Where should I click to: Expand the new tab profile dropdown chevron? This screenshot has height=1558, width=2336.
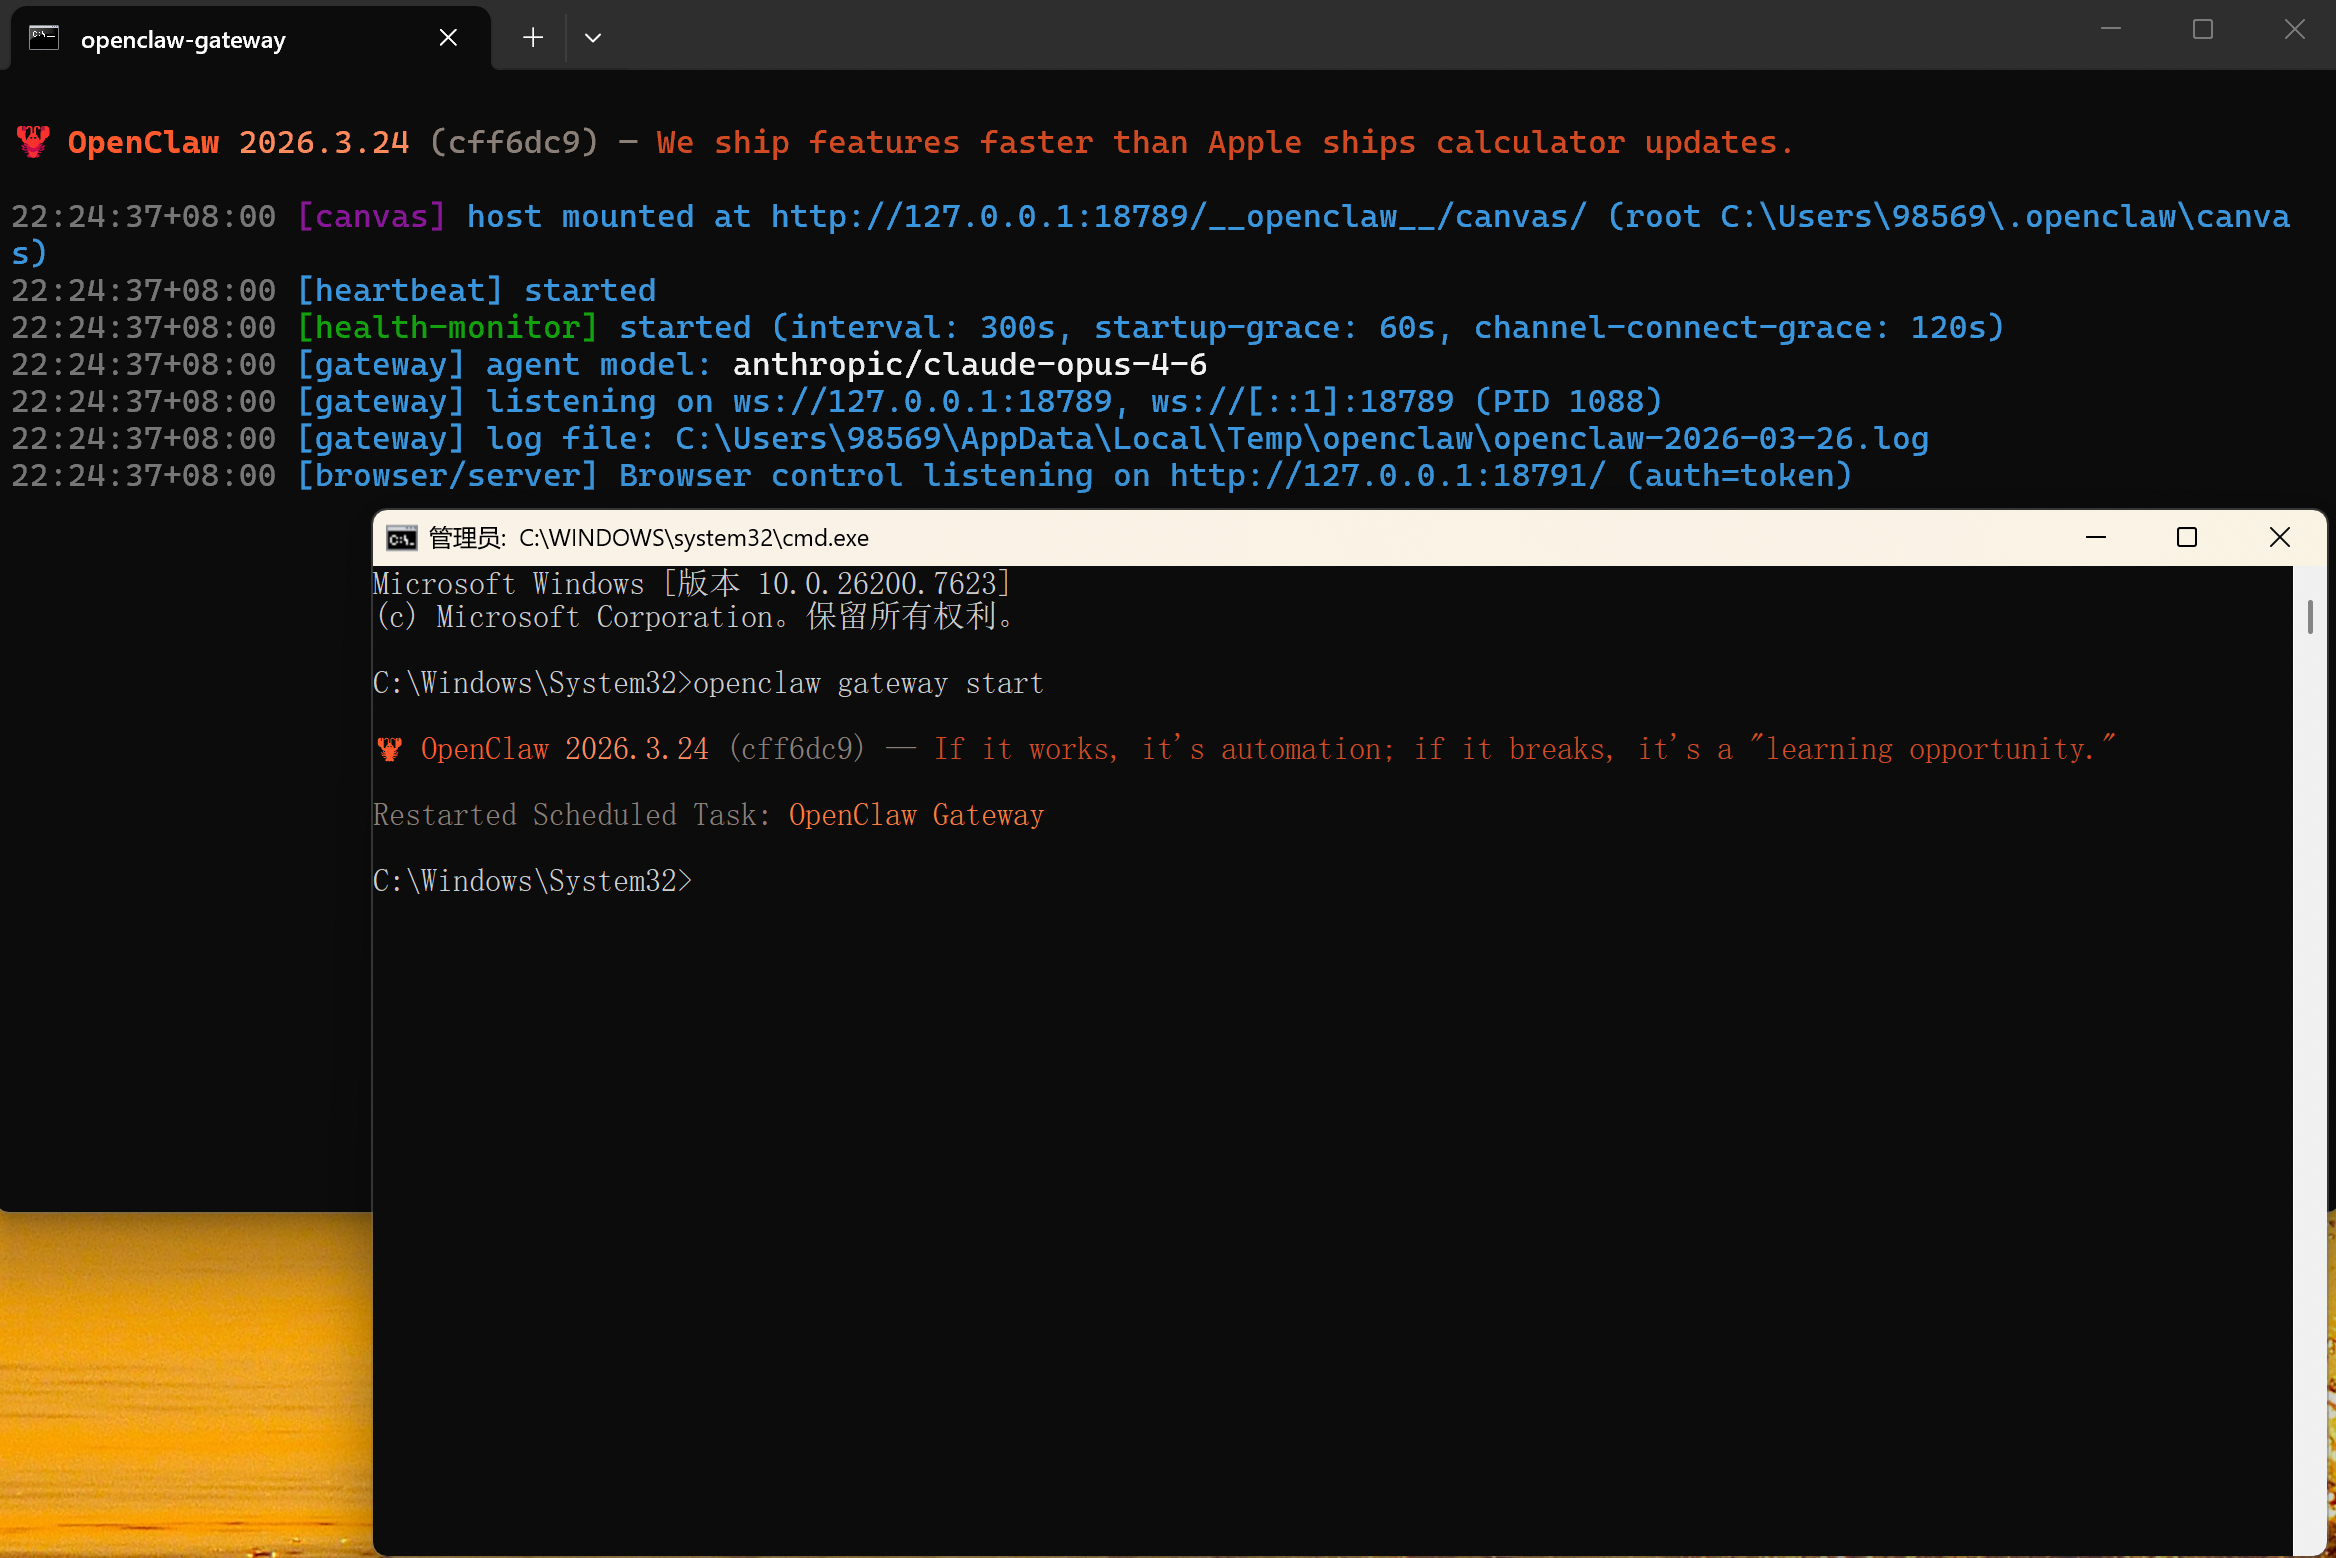coord(593,38)
